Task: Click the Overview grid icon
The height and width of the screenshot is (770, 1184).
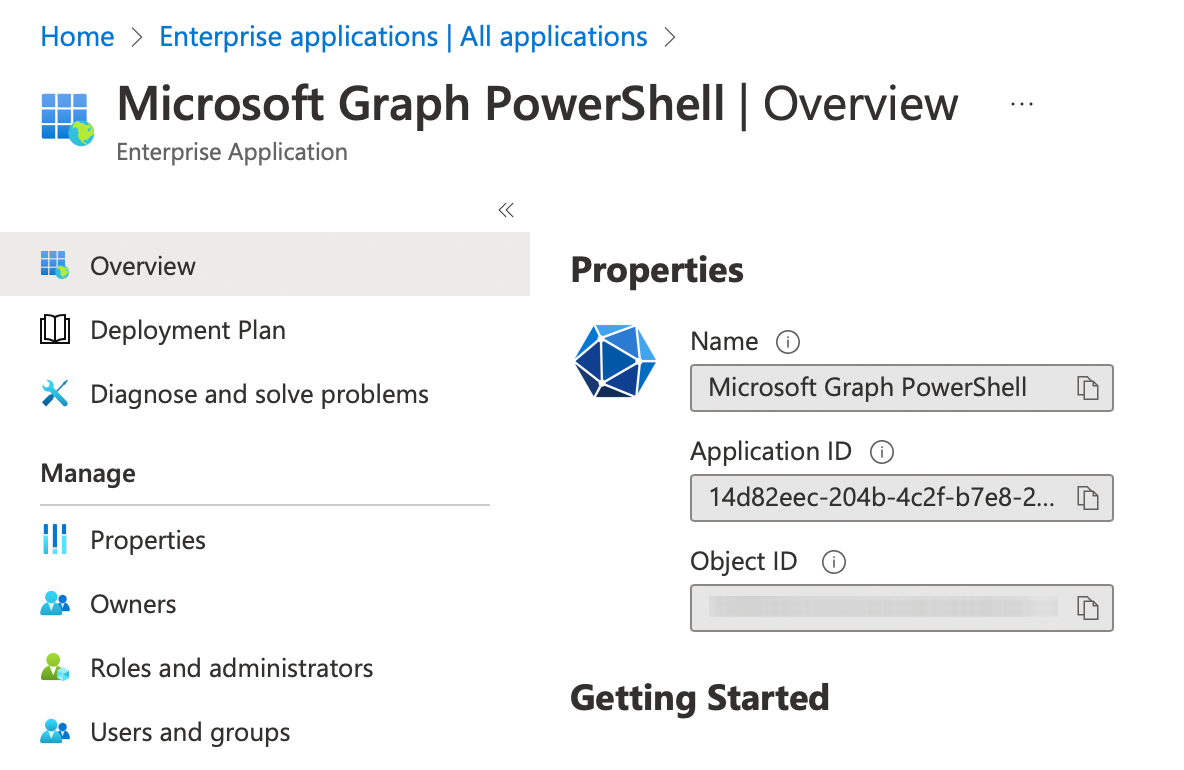Action: pos(55,265)
